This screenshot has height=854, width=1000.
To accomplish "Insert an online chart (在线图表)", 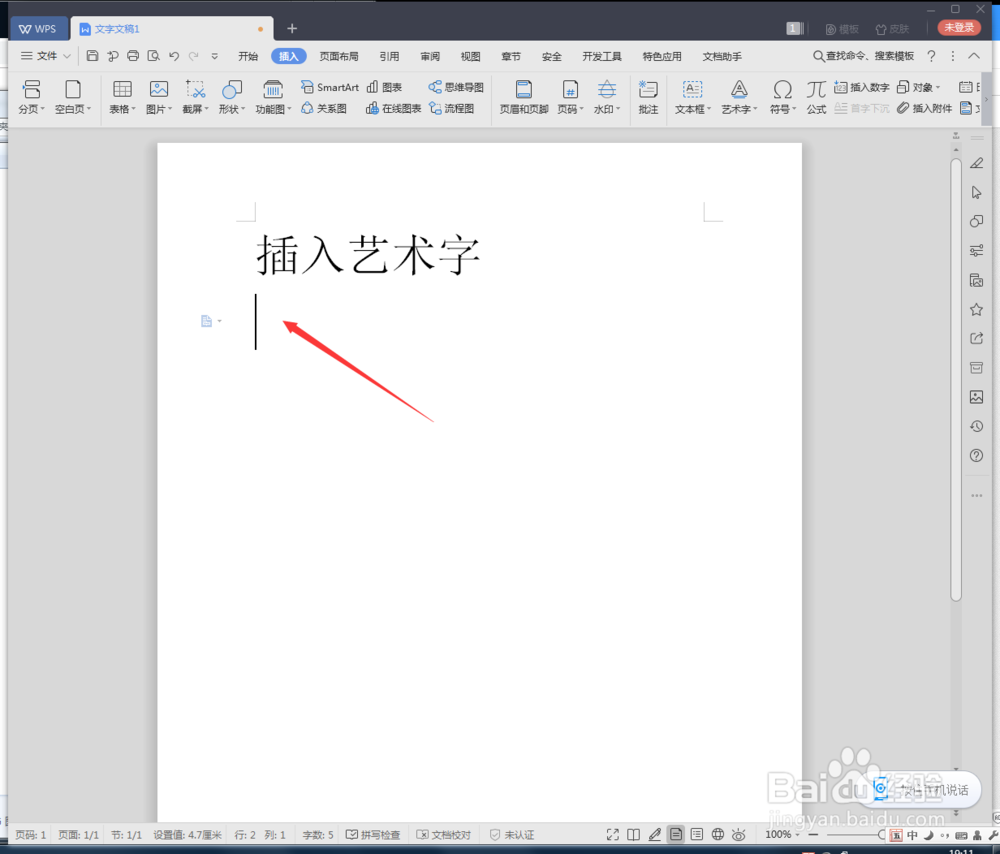I will pos(393,108).
